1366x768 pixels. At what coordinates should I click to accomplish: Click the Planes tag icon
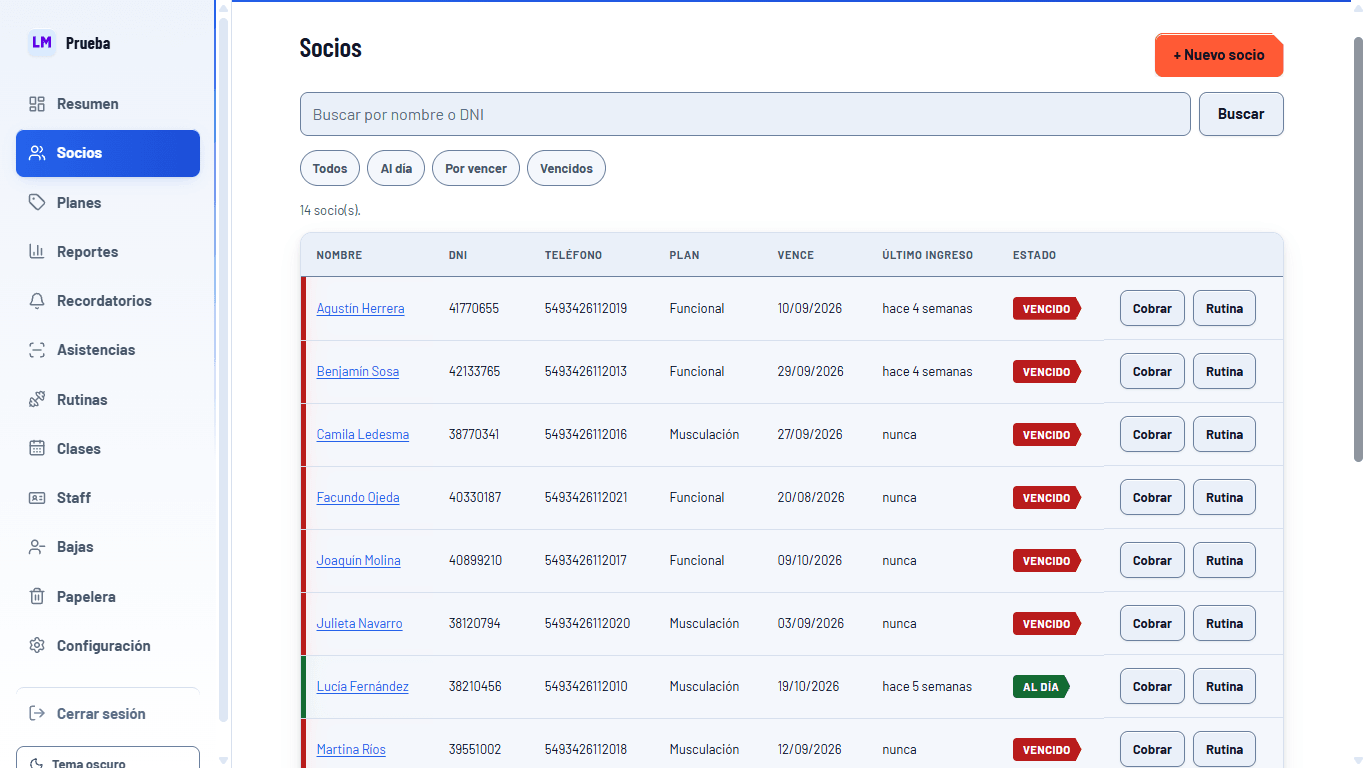tap(37, 202)
